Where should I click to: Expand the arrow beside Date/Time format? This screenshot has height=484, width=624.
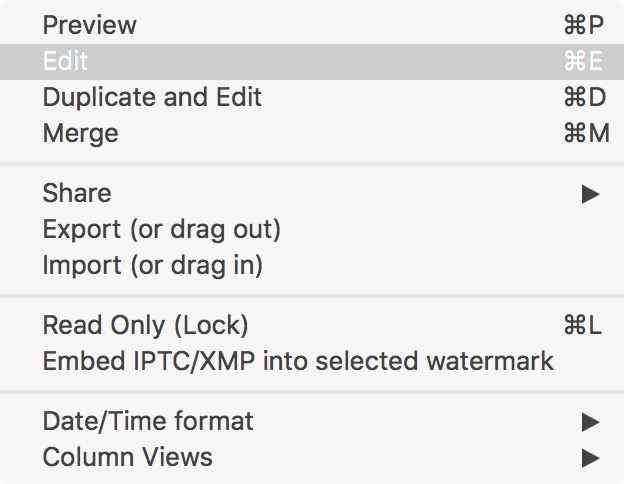click(x=590, y=422)
